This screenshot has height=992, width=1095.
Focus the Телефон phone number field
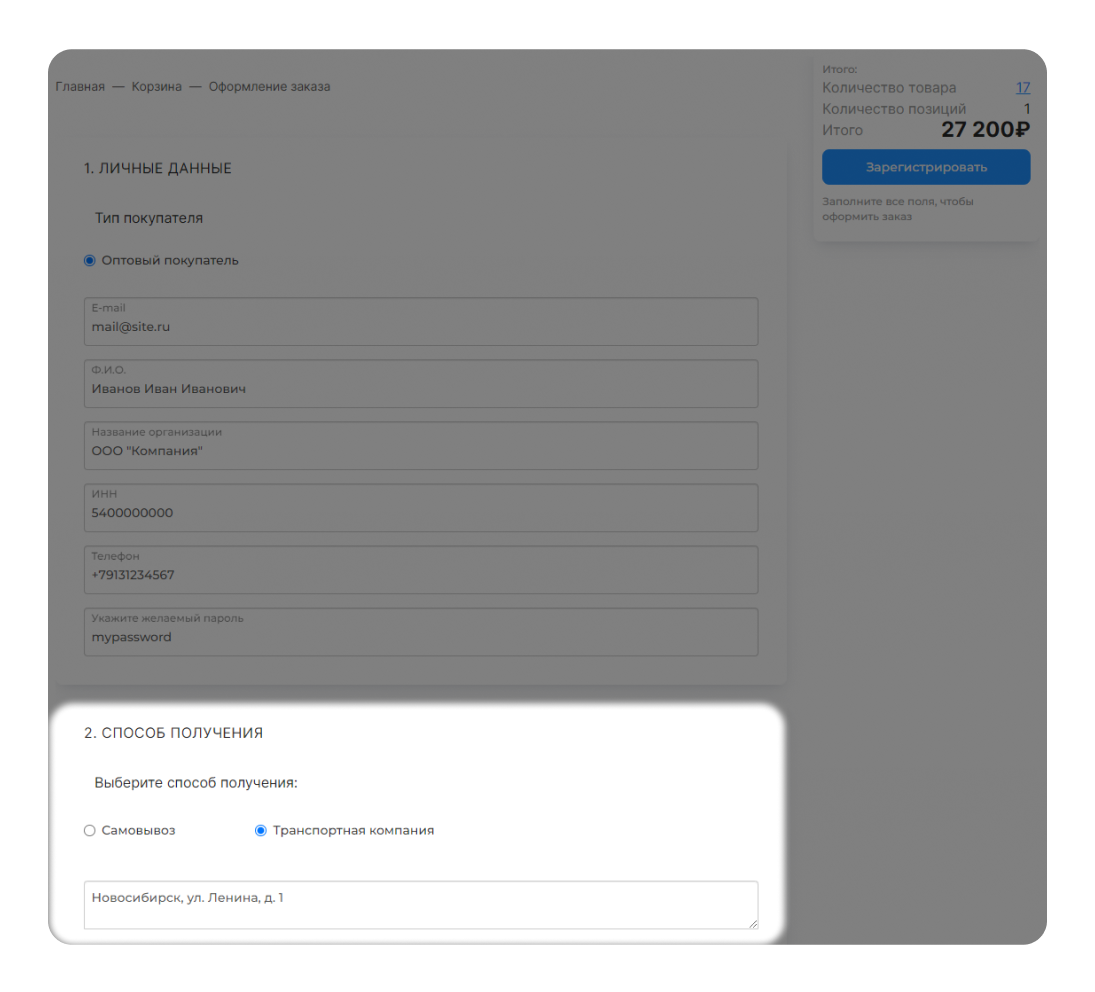coord(420,575)
